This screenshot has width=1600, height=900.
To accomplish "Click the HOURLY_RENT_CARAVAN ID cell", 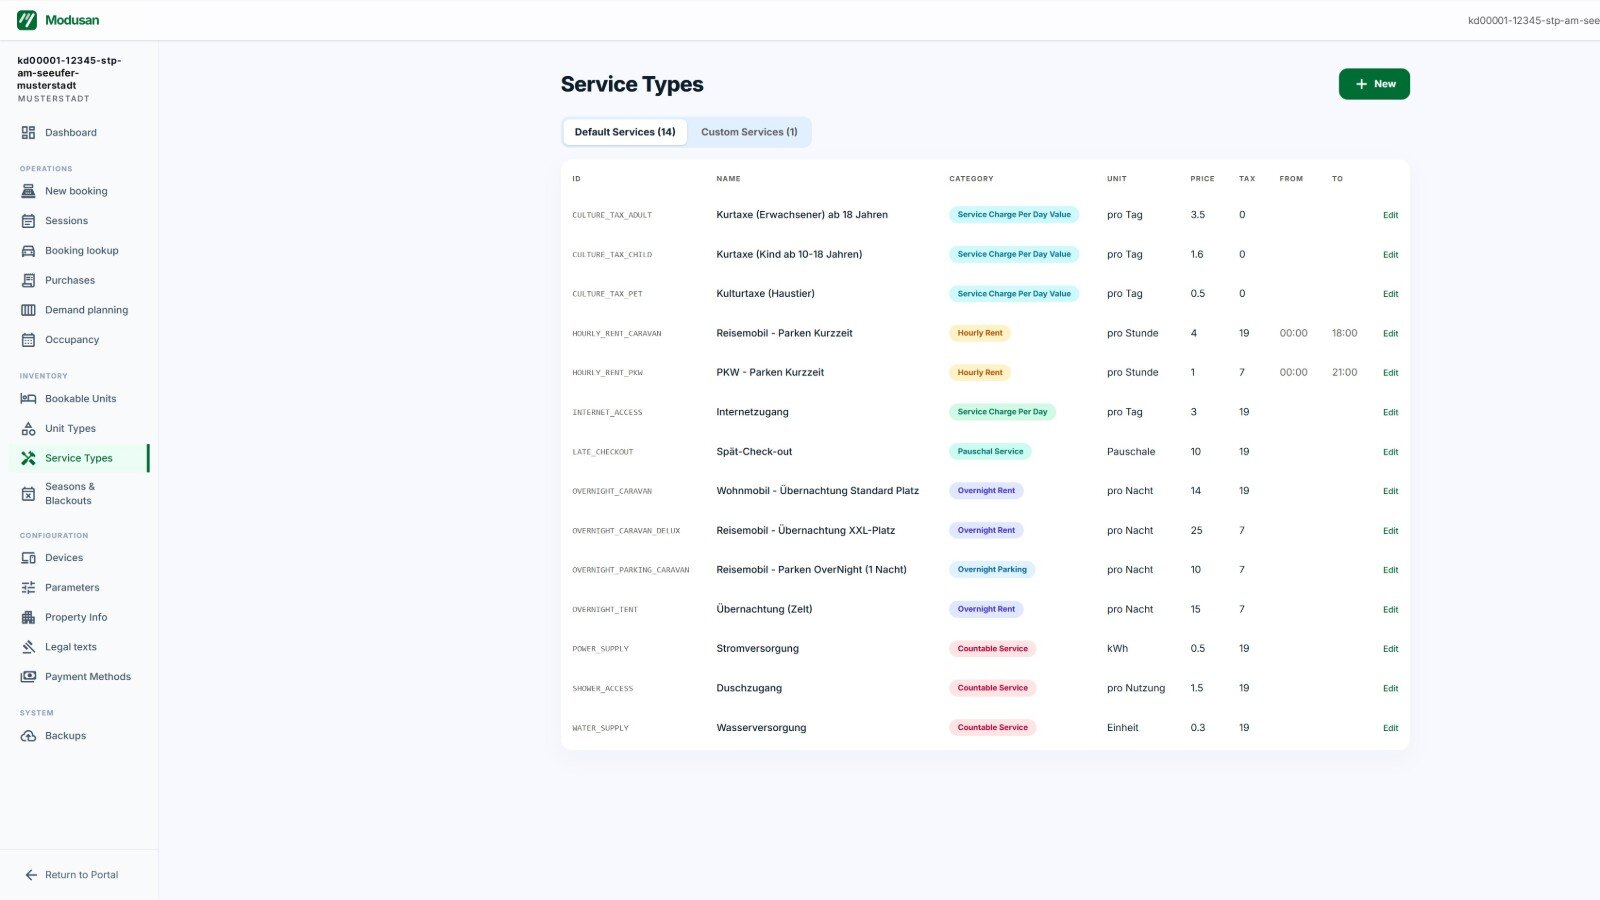I will pyautogui.click(x=617, y=334).
